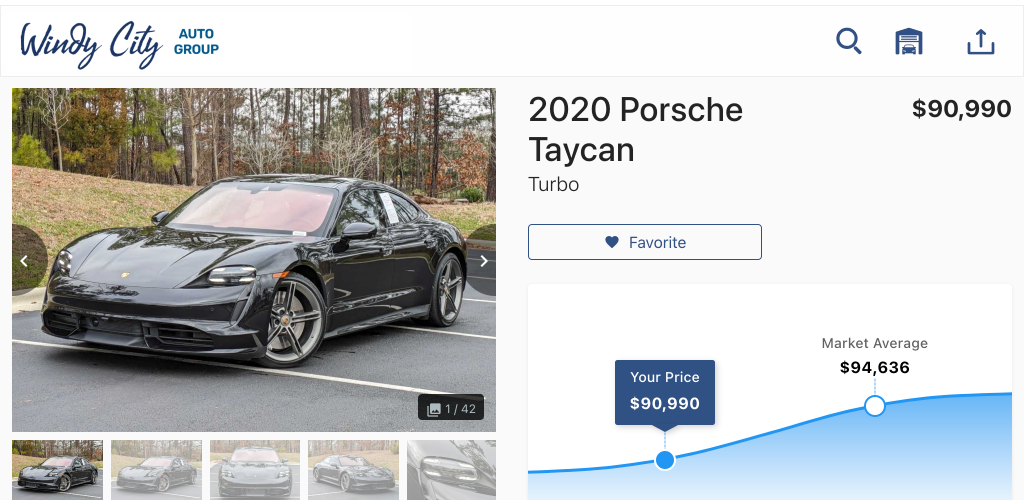Image resolution: width=1024 pixels, height=500 pixels.
Task: Select the third thumbnail front view
Action: point(255,469)
